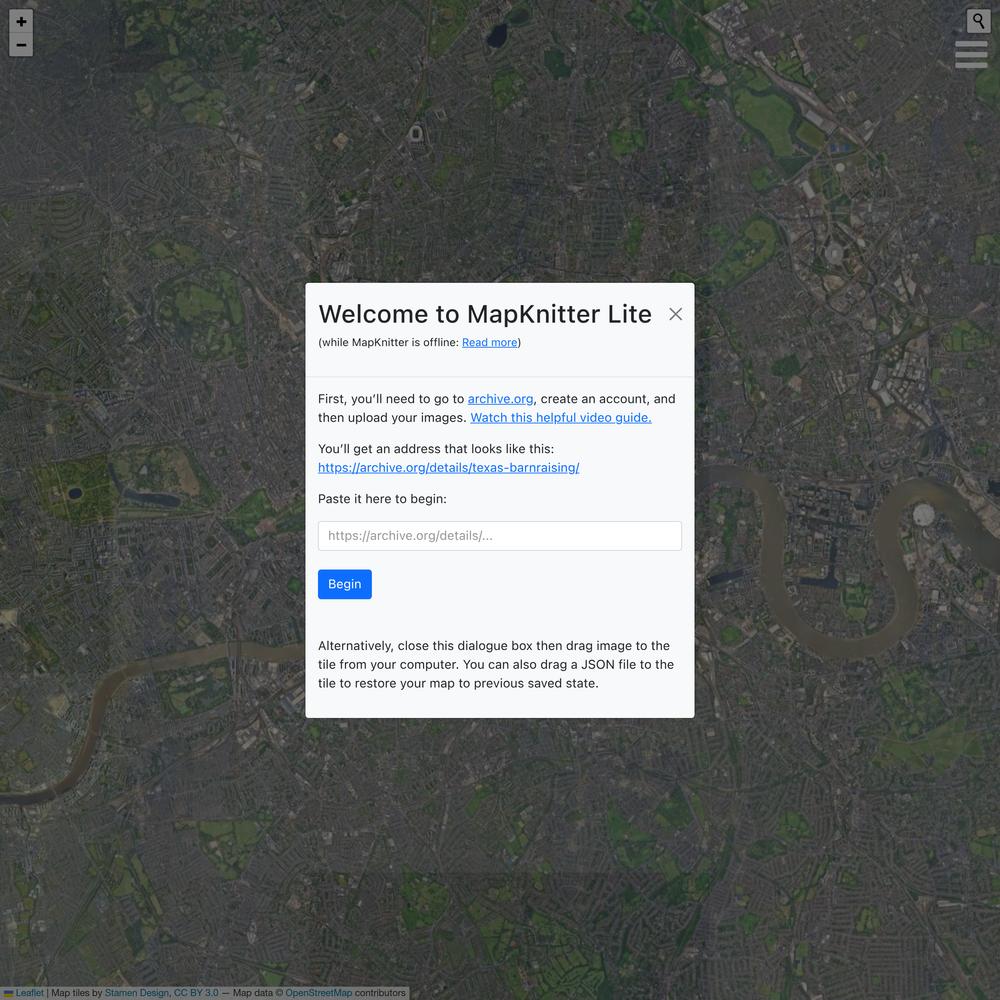Click the Begin button
Viewport: 1000px width, 1000px height.
click(344, 584)
